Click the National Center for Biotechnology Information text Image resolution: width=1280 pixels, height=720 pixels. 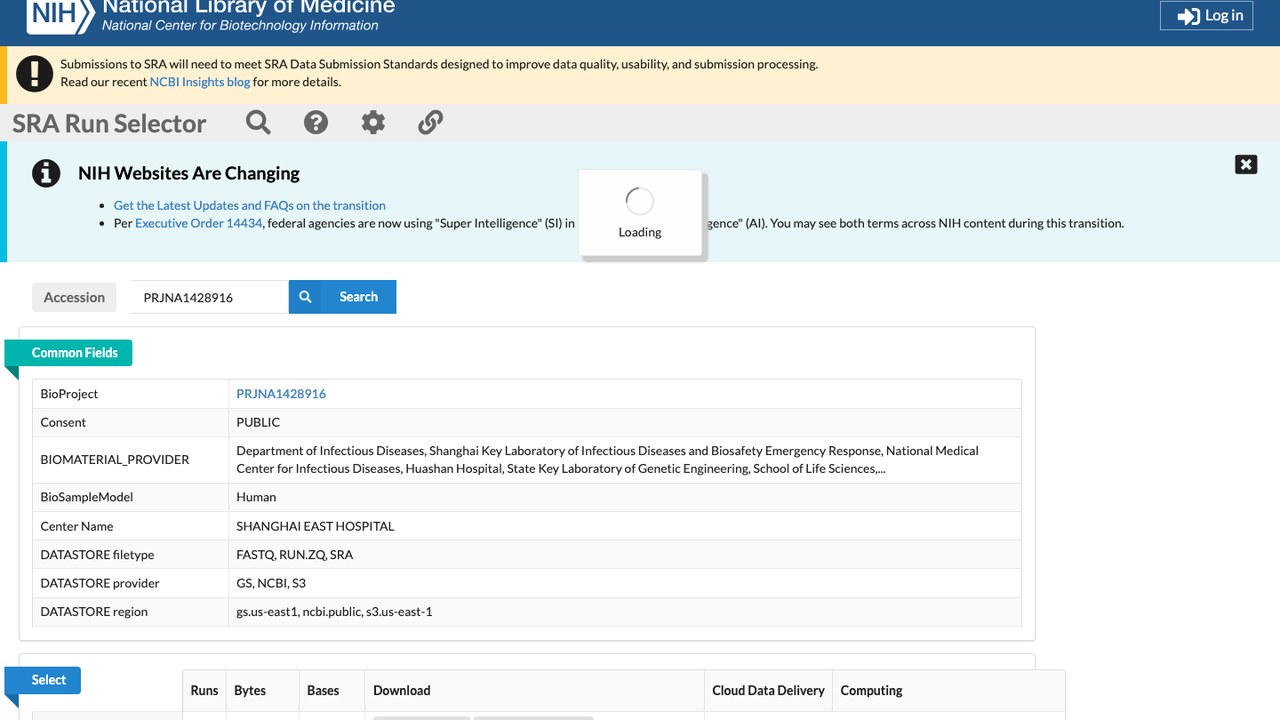tap(240, 26)
